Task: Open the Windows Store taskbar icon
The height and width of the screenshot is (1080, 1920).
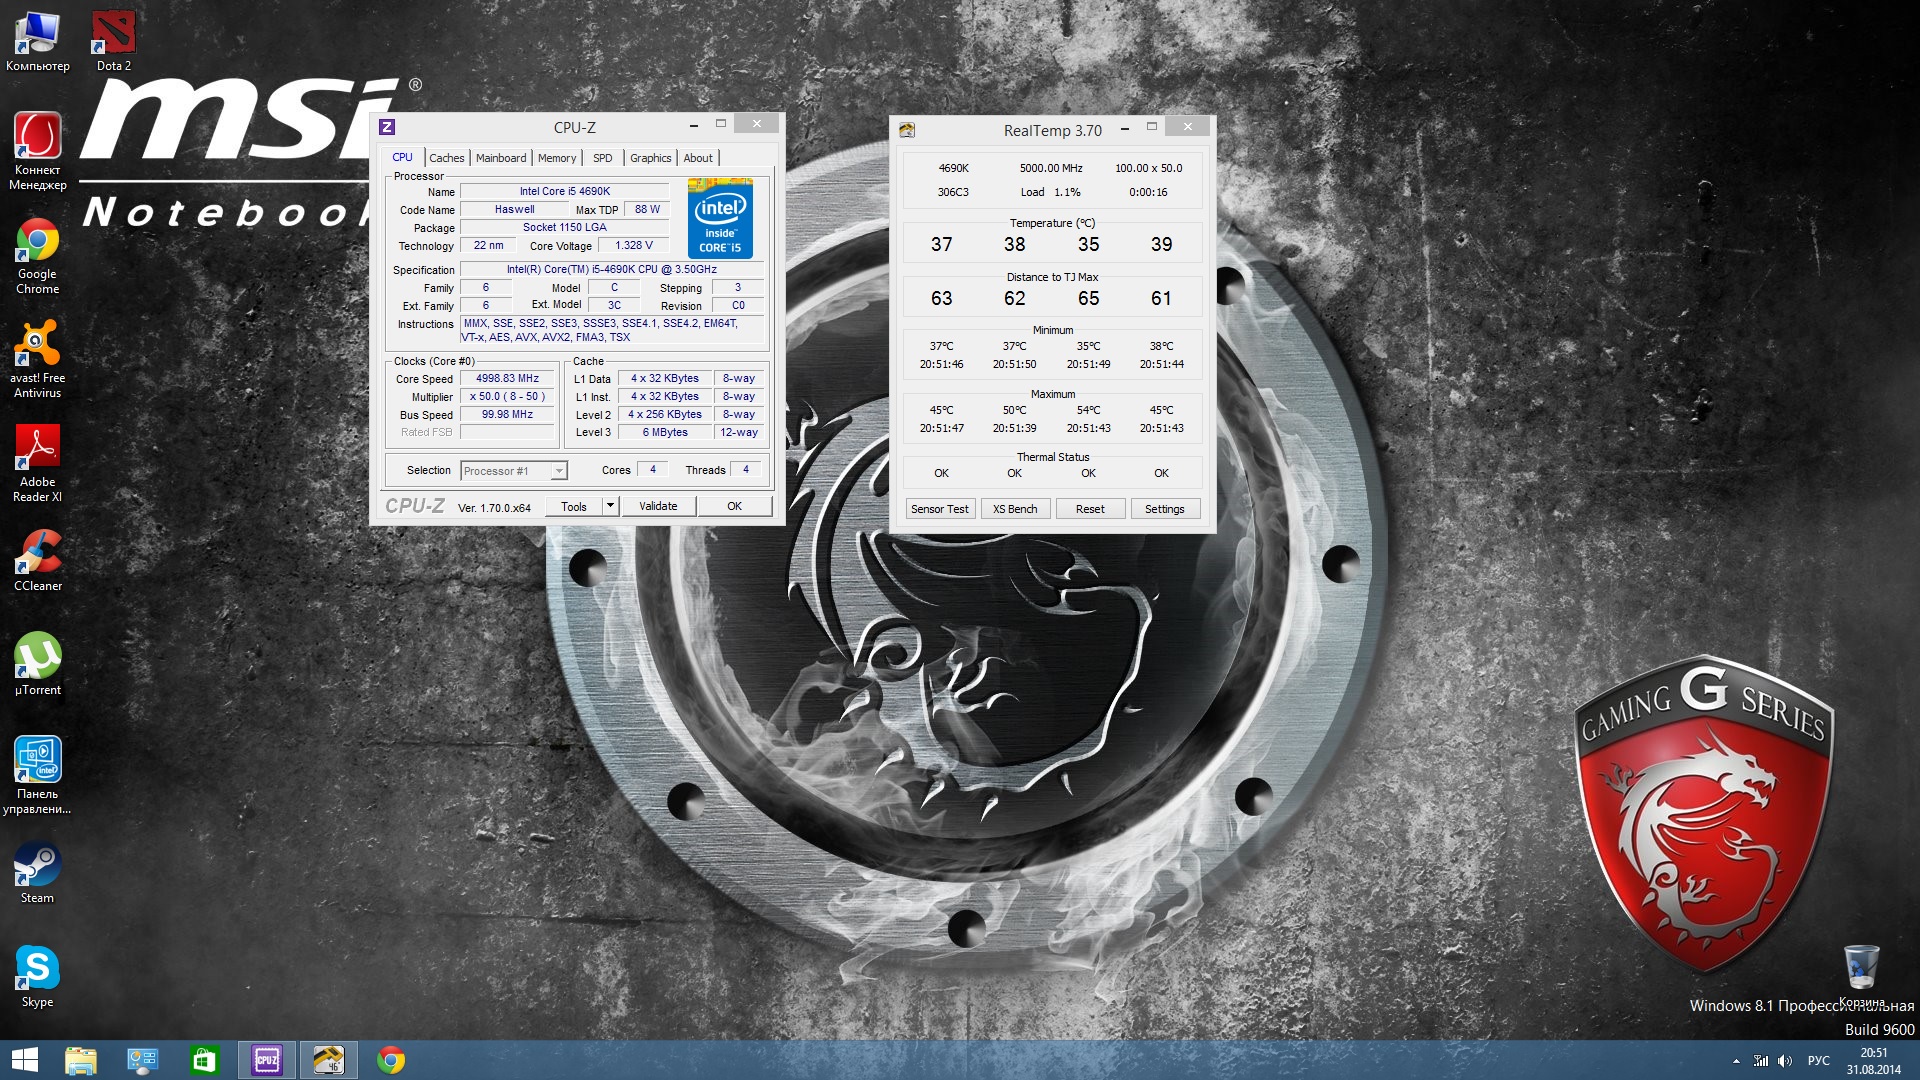Action: 204,1060
